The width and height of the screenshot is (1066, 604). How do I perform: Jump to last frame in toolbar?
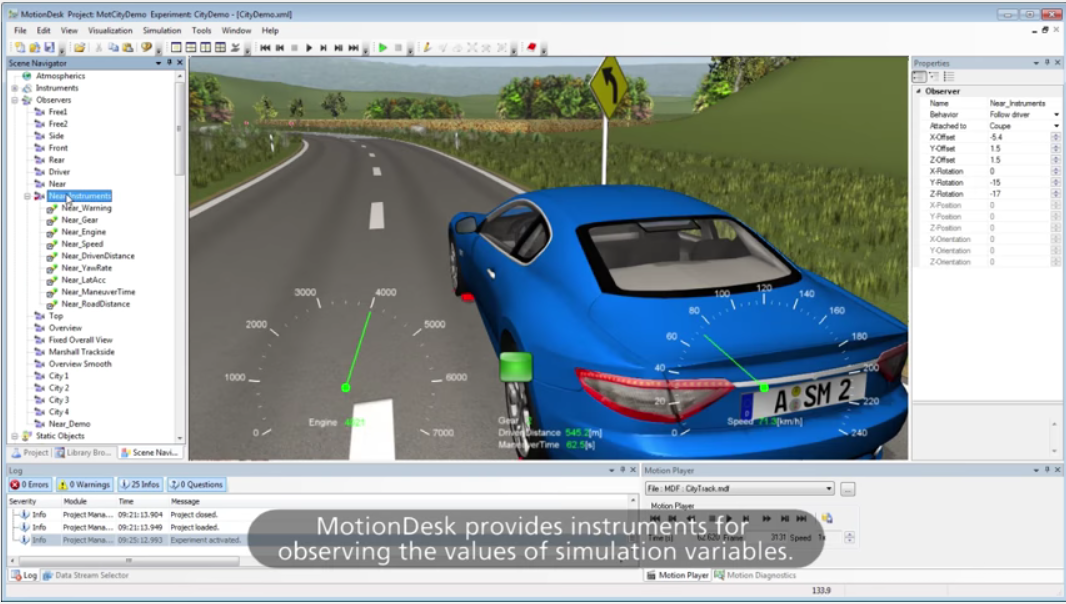(354, 48)
